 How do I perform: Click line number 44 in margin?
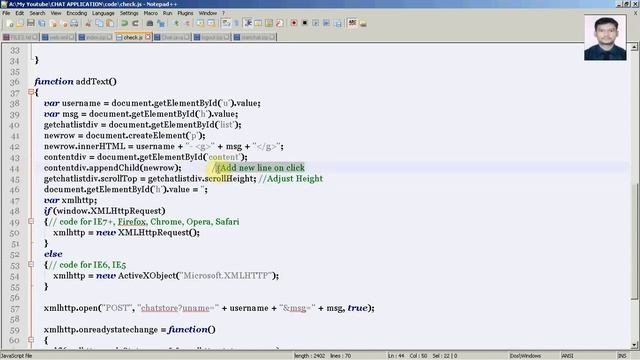coord(14,168)
